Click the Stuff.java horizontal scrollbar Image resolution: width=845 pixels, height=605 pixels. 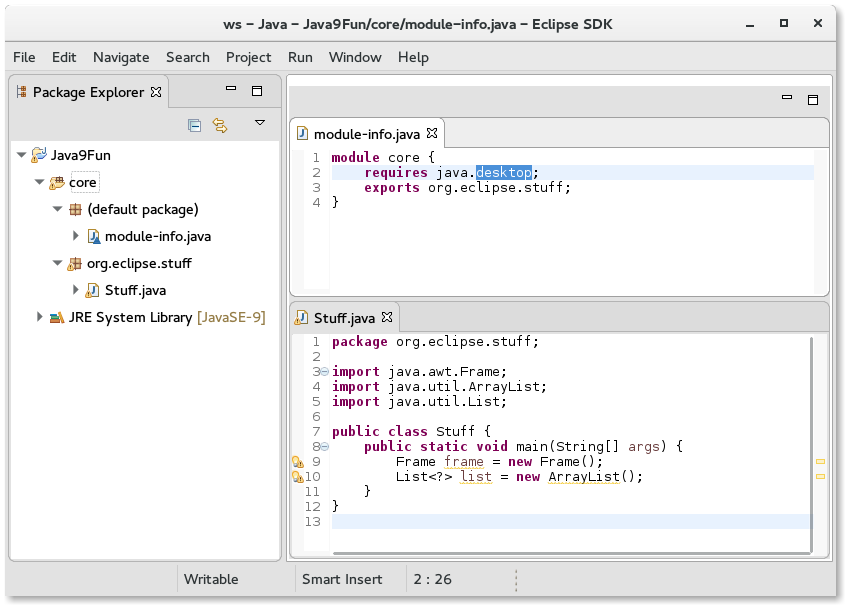tap(572, 553)
